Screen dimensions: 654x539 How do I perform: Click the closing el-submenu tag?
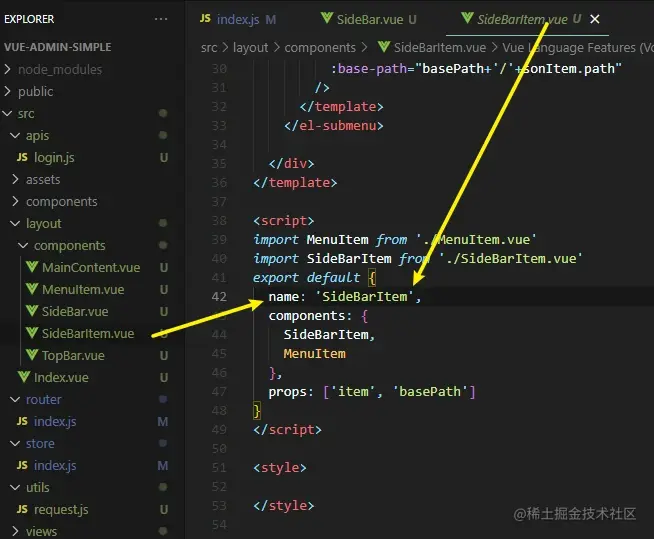(x=334, y=126)
